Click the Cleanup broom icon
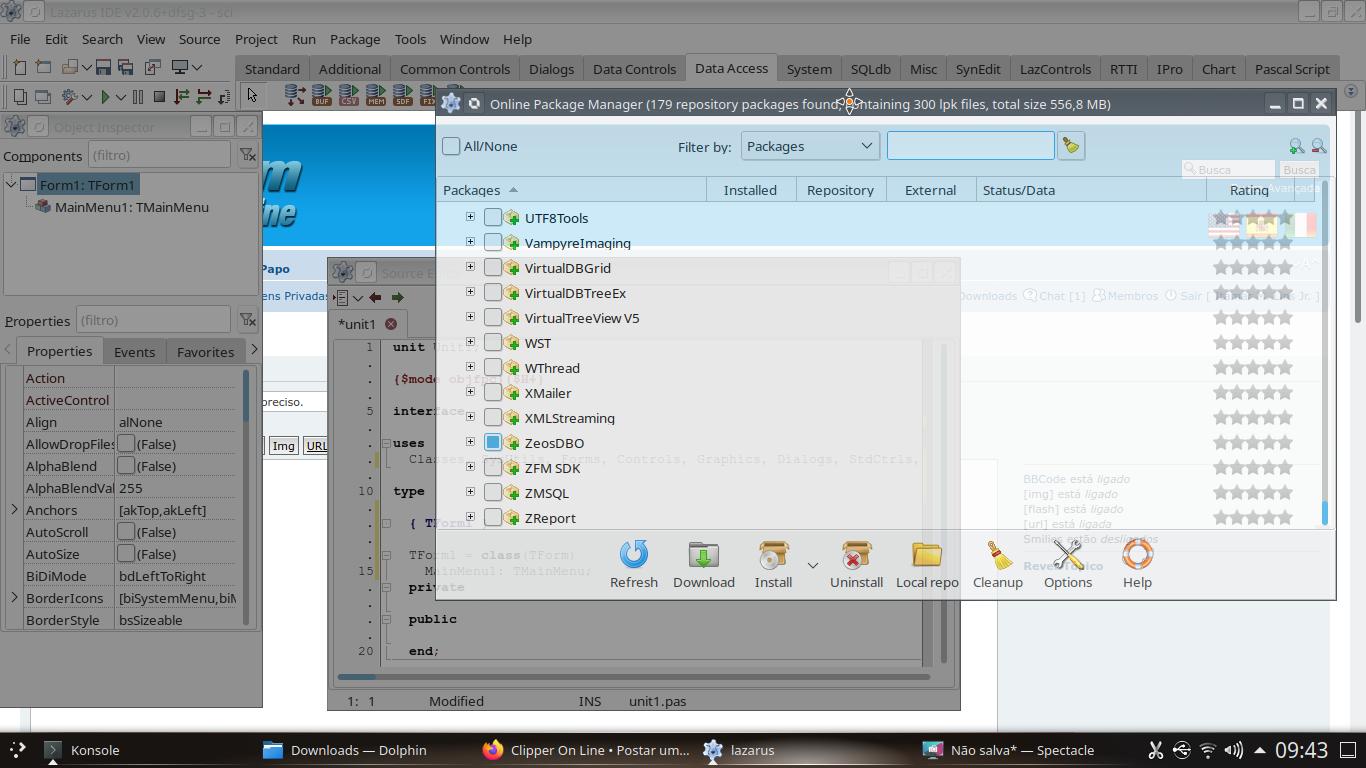Screen dimensions: 1366x768 (997, 555)
